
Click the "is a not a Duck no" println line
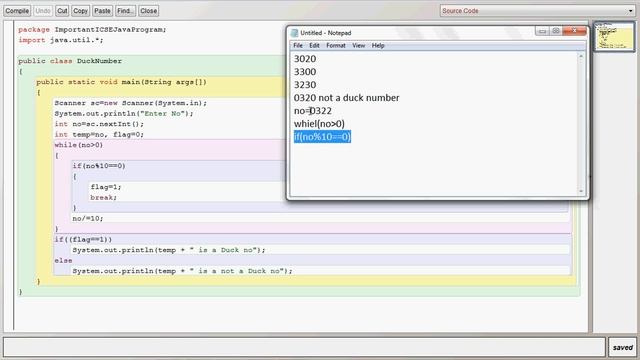coord(182,271)
